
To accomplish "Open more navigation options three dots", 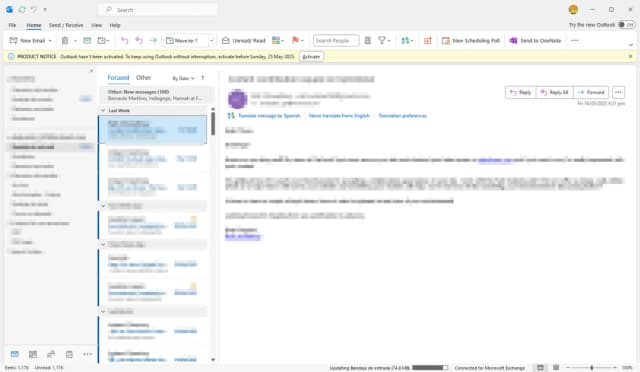I will coord(87,354).
